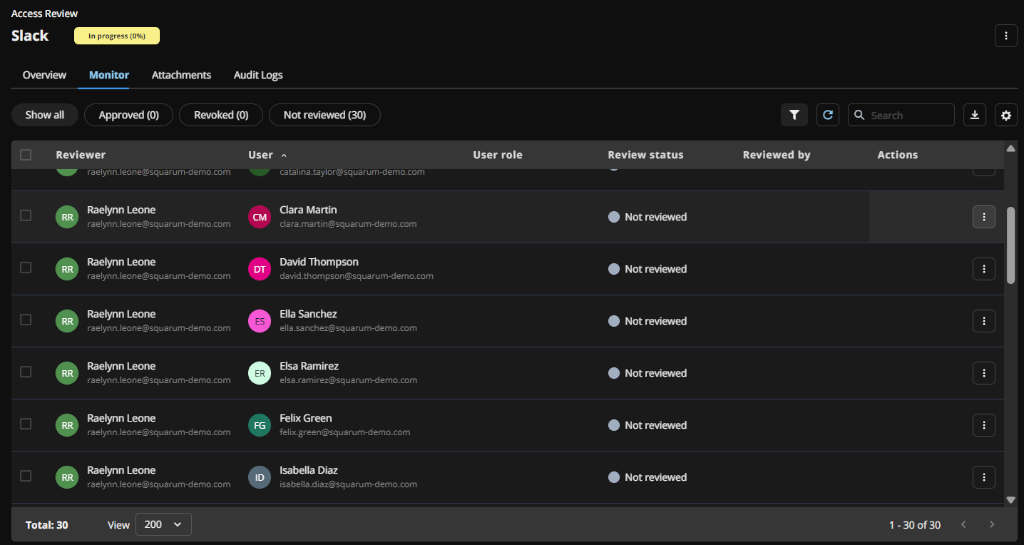
Task: Go to previous page arrow
Action: pos(963,525)
